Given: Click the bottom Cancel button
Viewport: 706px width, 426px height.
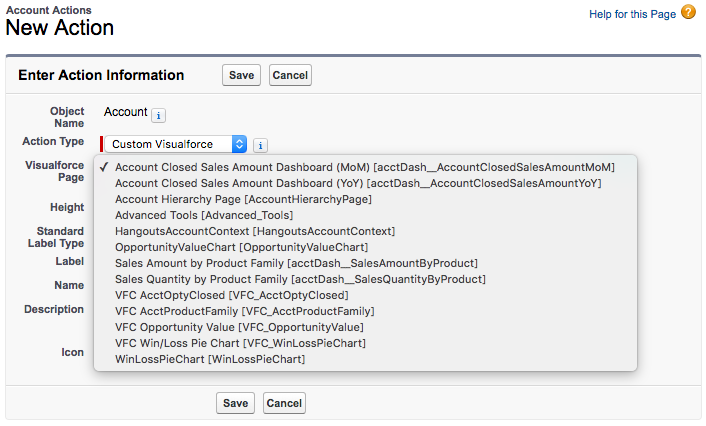Looking at the screenshot, I should [x=284, y=403].
